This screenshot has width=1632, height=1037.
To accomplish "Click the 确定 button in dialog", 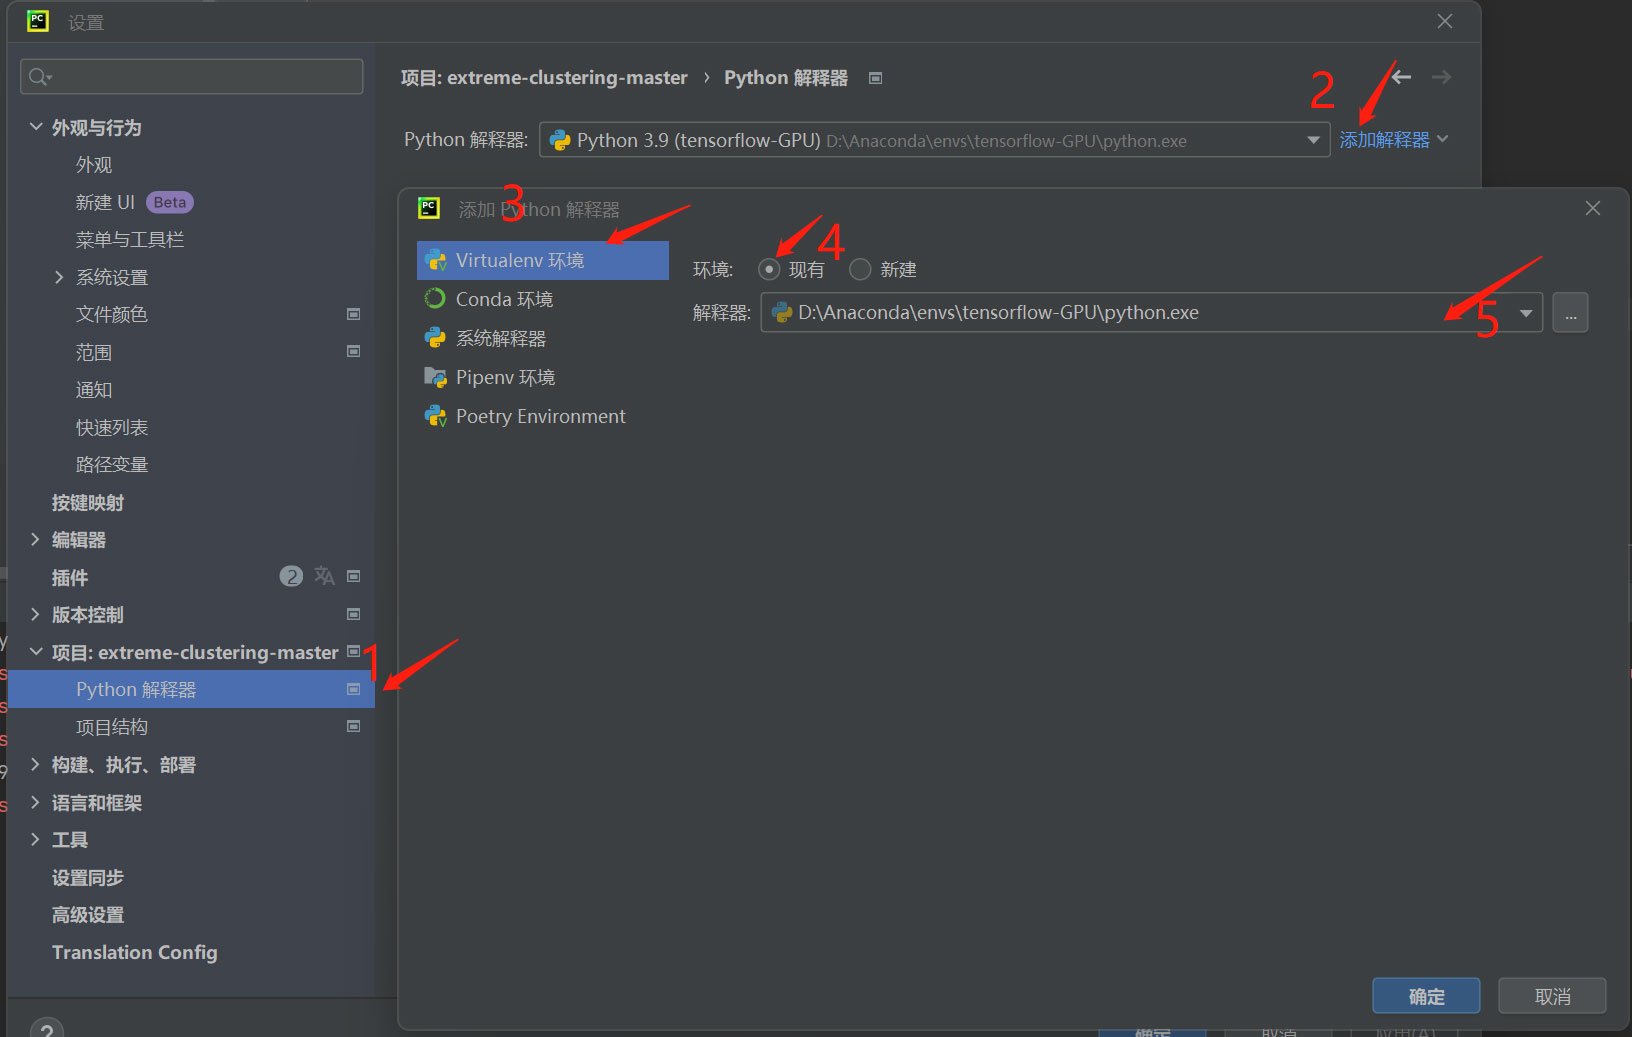I will click(1425, 996).
